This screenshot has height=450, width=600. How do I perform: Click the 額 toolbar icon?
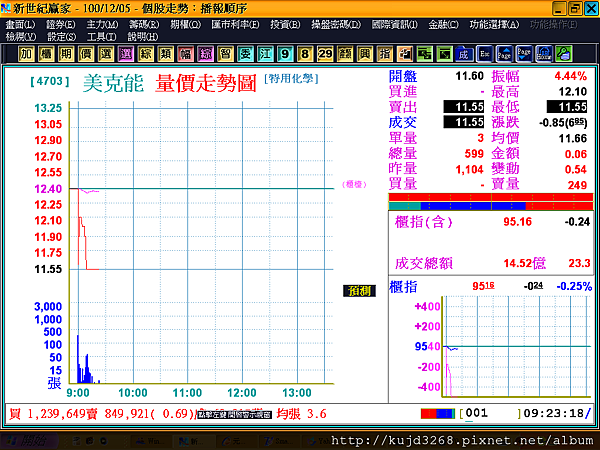click(345, 54)
